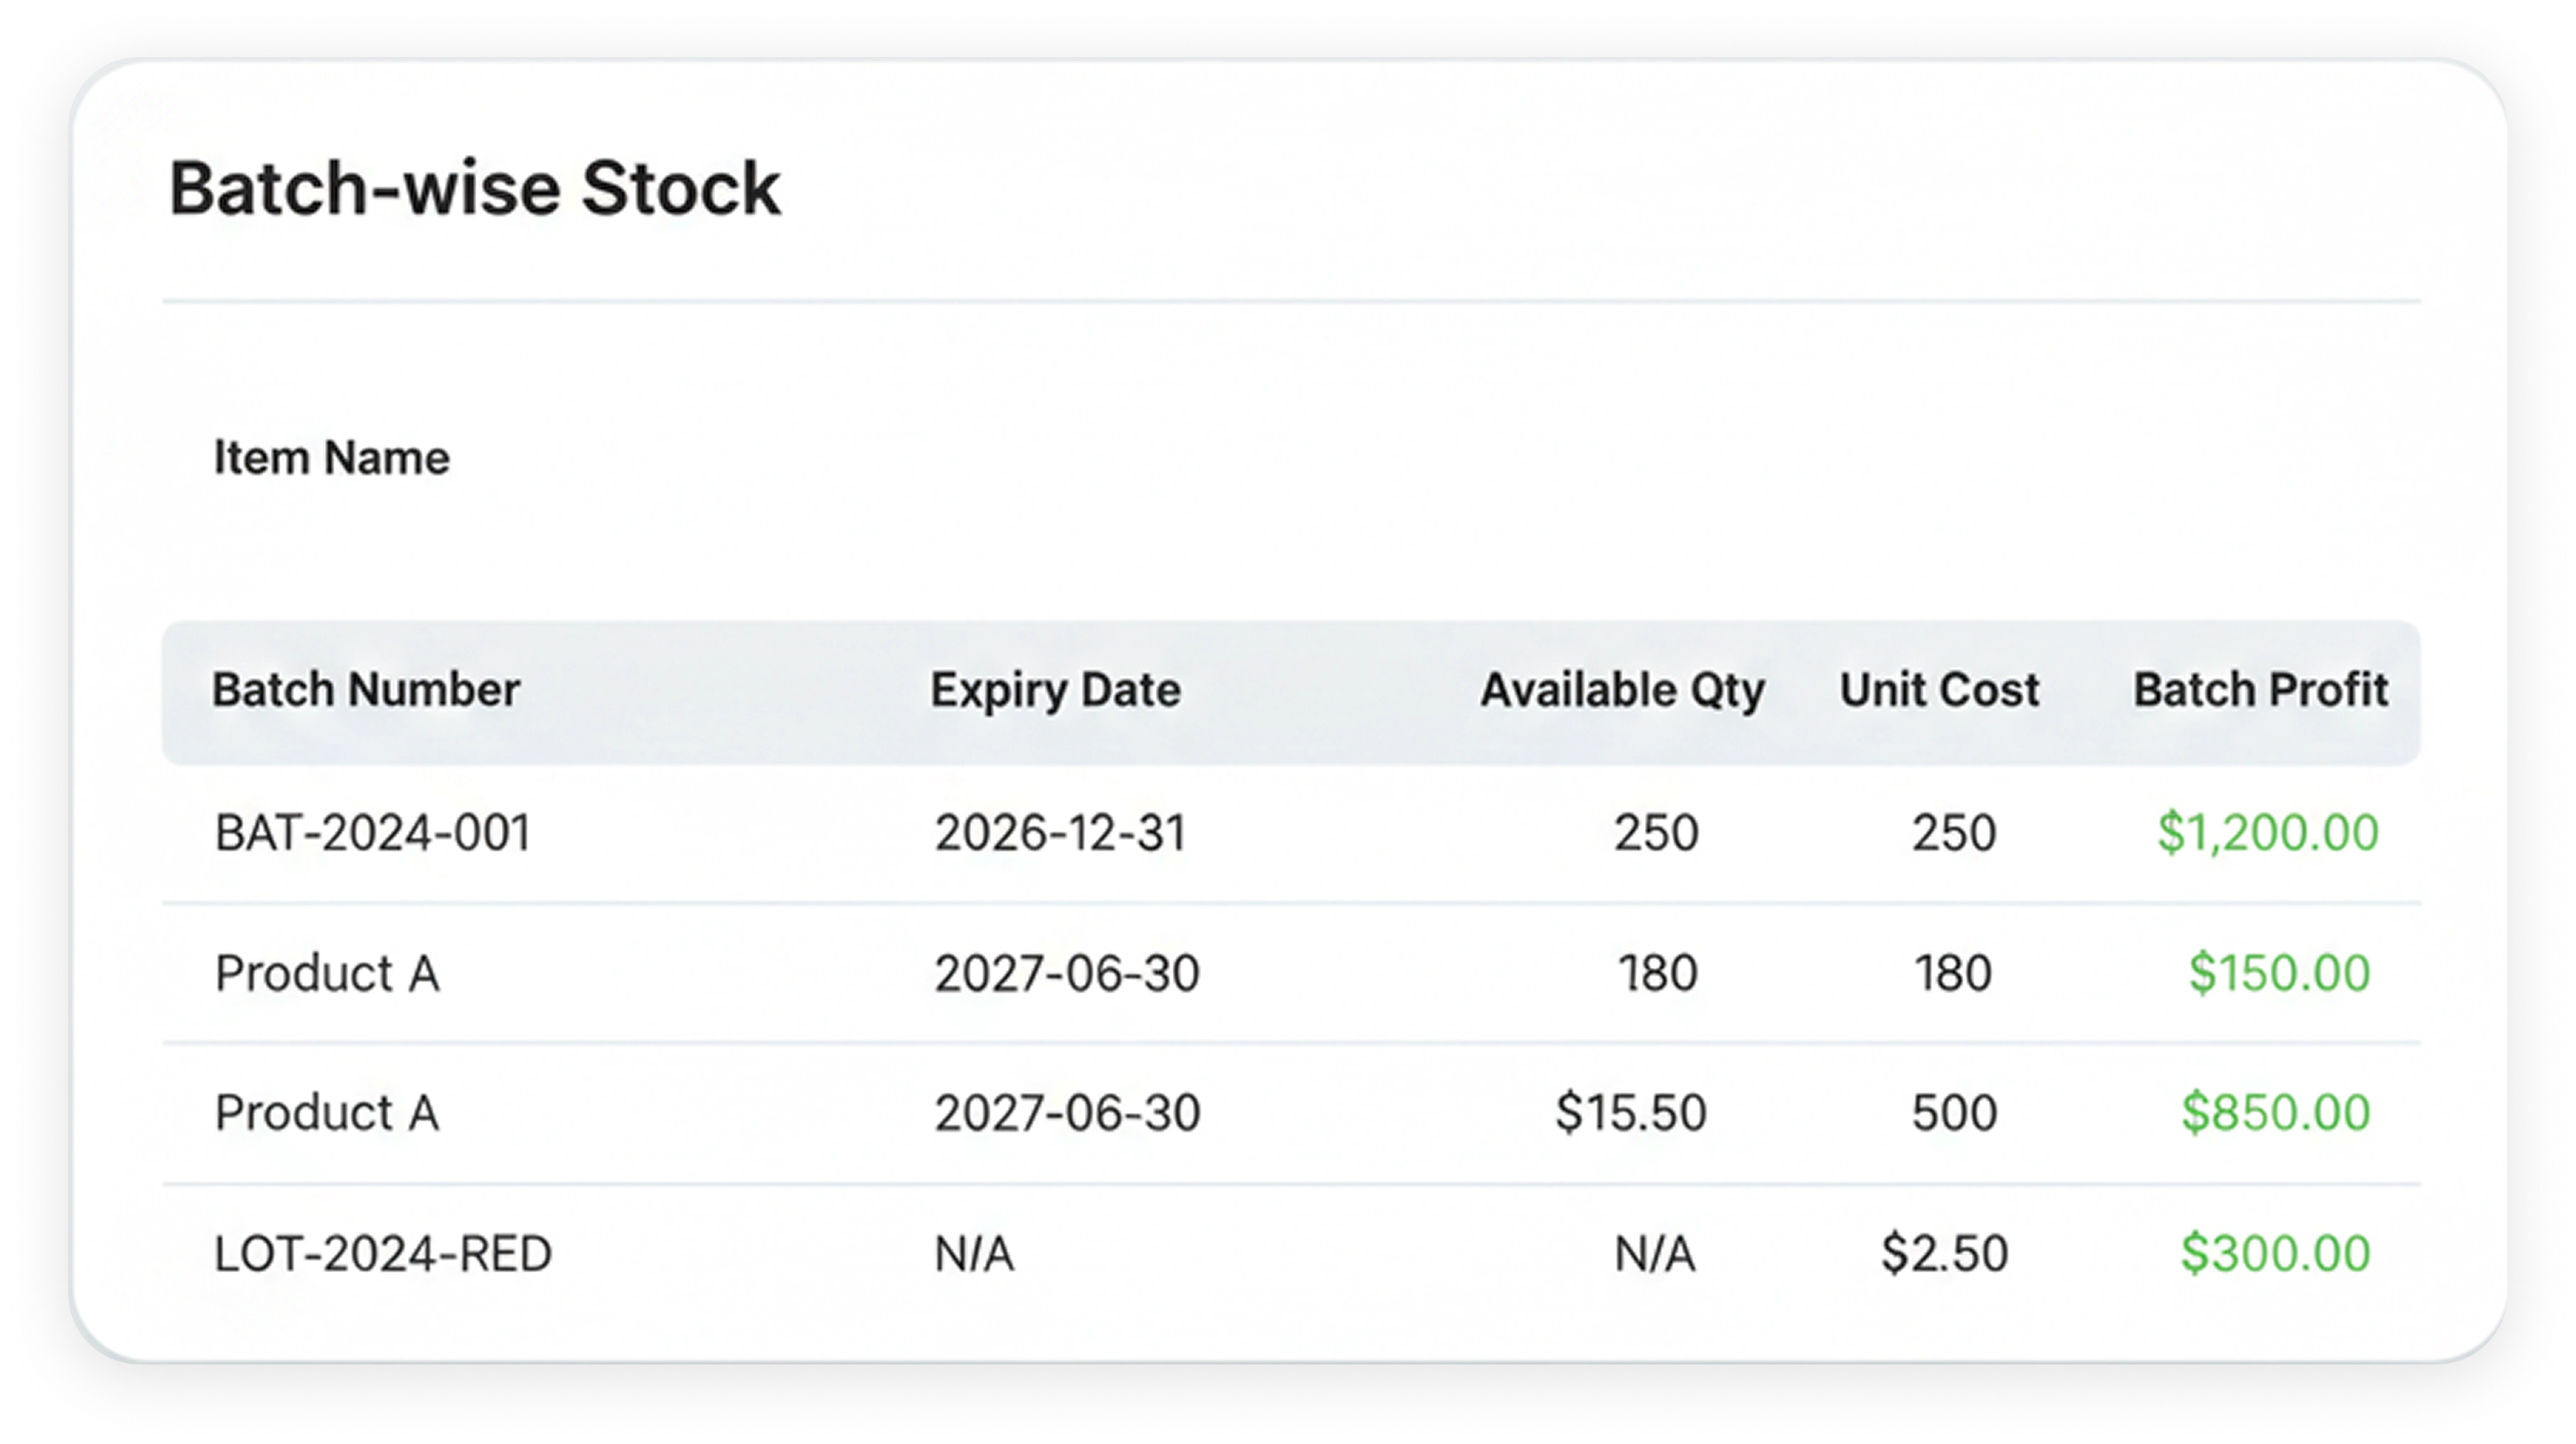Click Product A in the $850.00 row

pyautogui.click(x=327, y=1113)
